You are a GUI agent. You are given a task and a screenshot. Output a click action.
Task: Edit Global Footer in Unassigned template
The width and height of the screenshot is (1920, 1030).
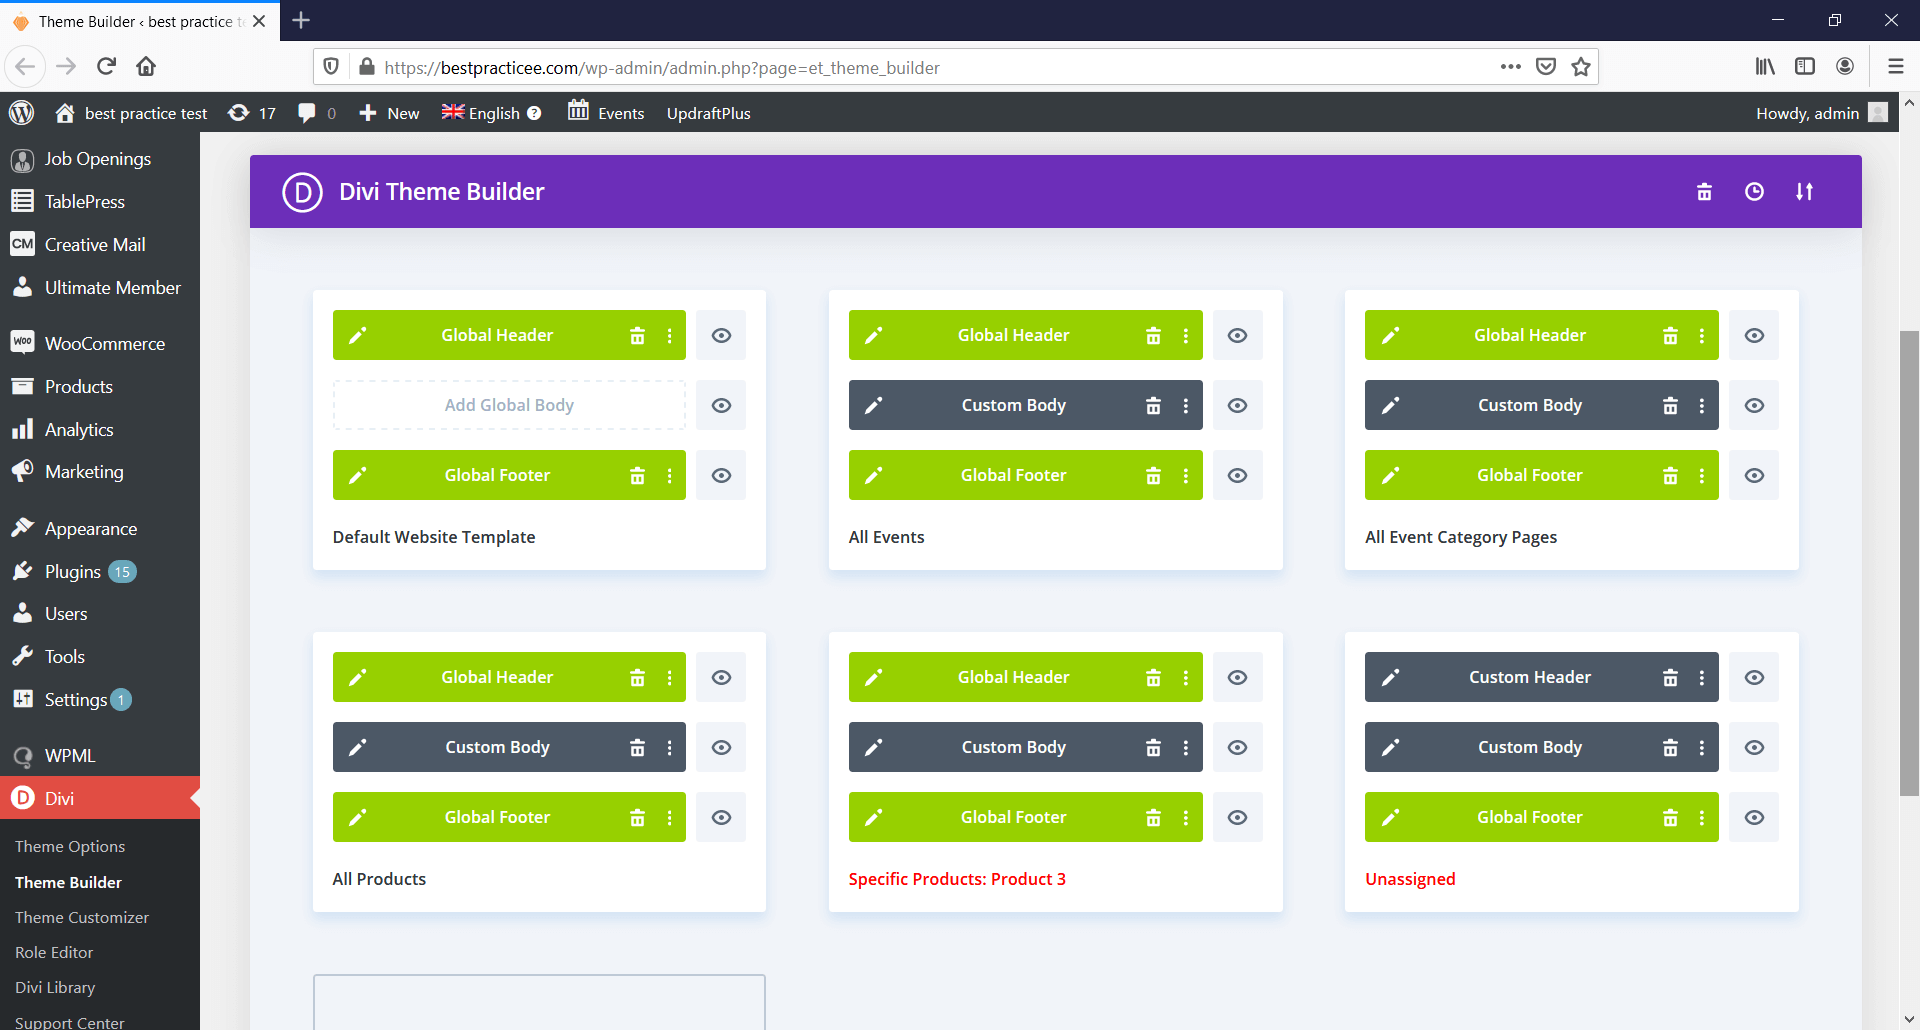click(1390, 818)
